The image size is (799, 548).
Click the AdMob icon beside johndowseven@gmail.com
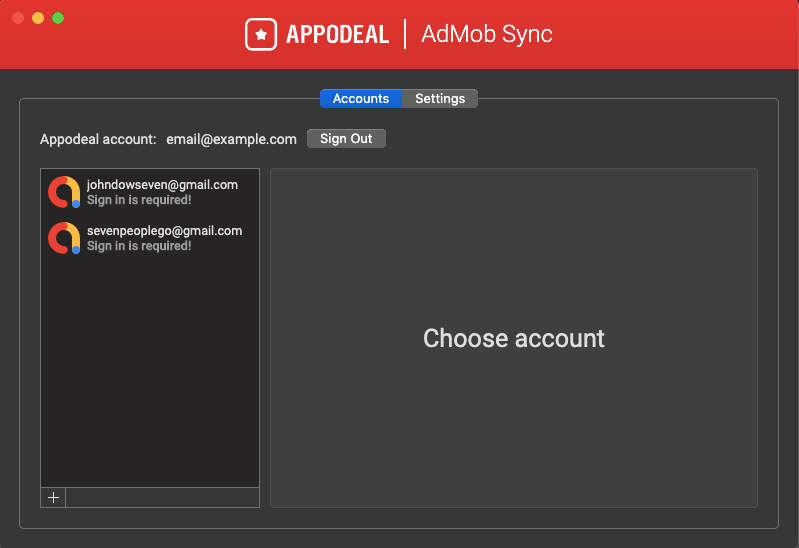tap(64, 192)
